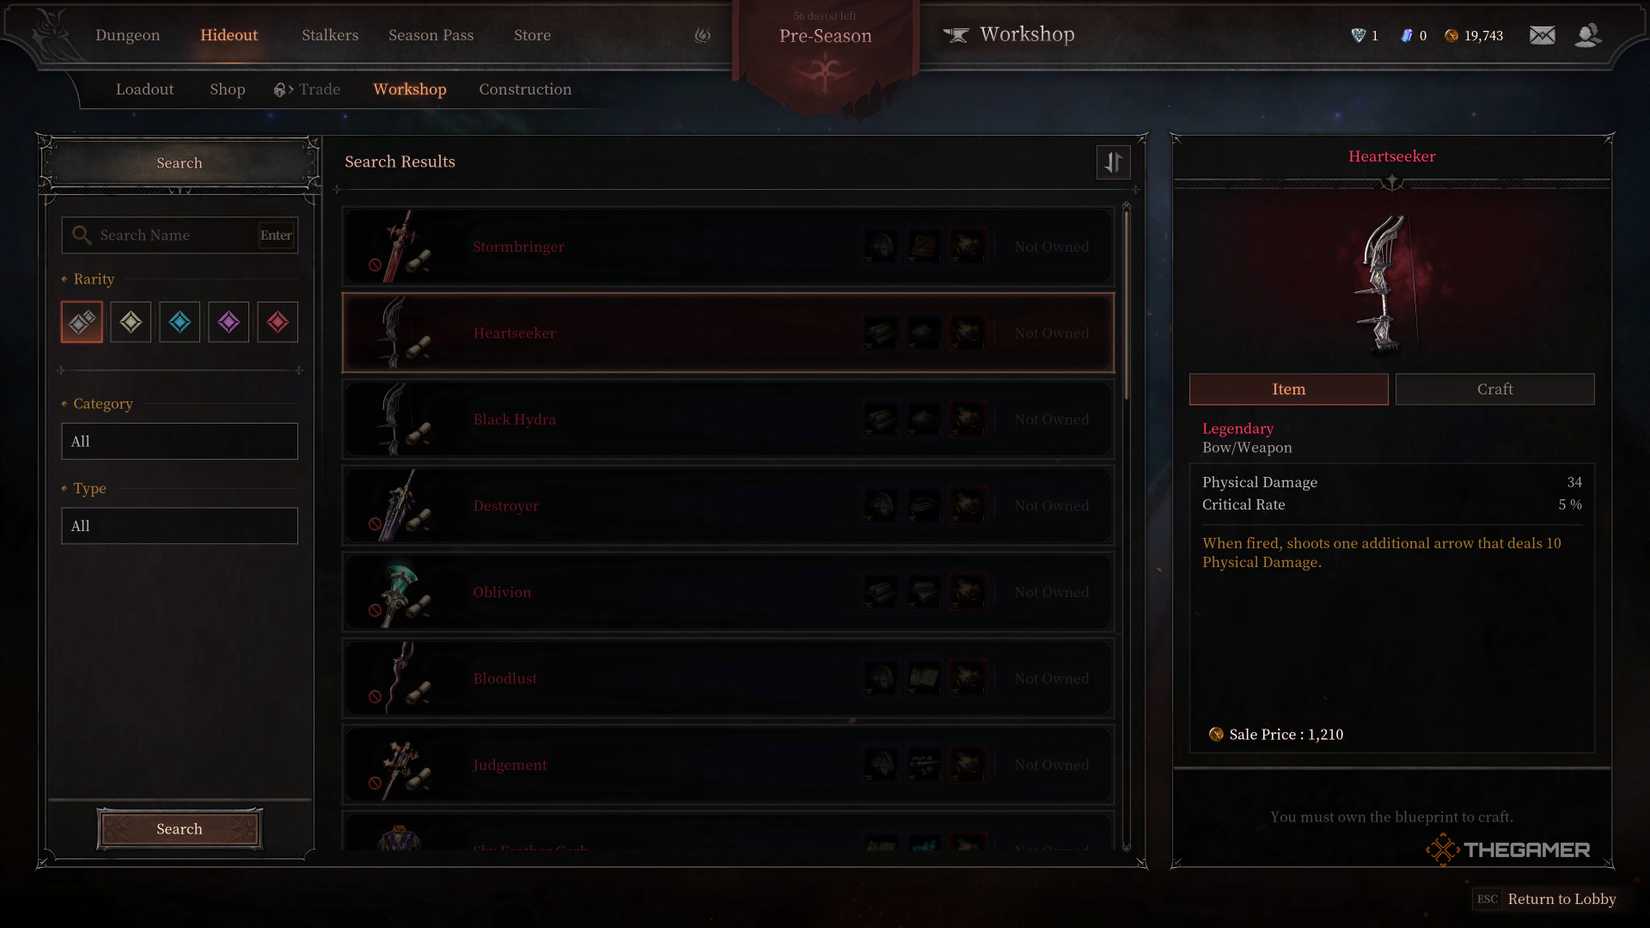Open the Type dropdown set to All

pos(180,526)
